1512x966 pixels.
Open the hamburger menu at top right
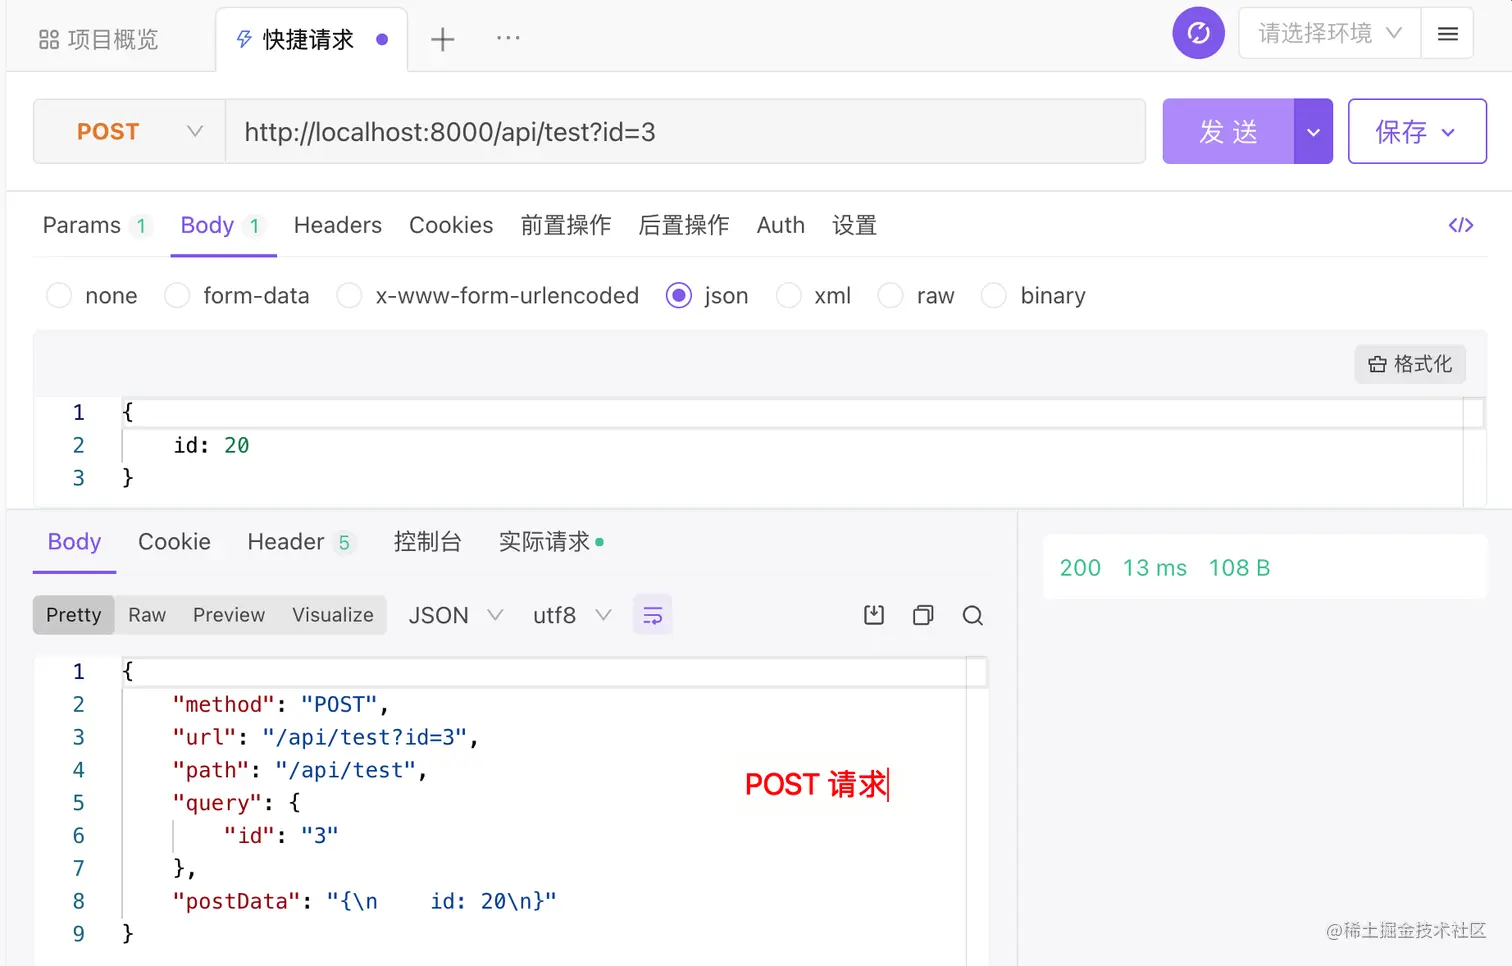1447,33
